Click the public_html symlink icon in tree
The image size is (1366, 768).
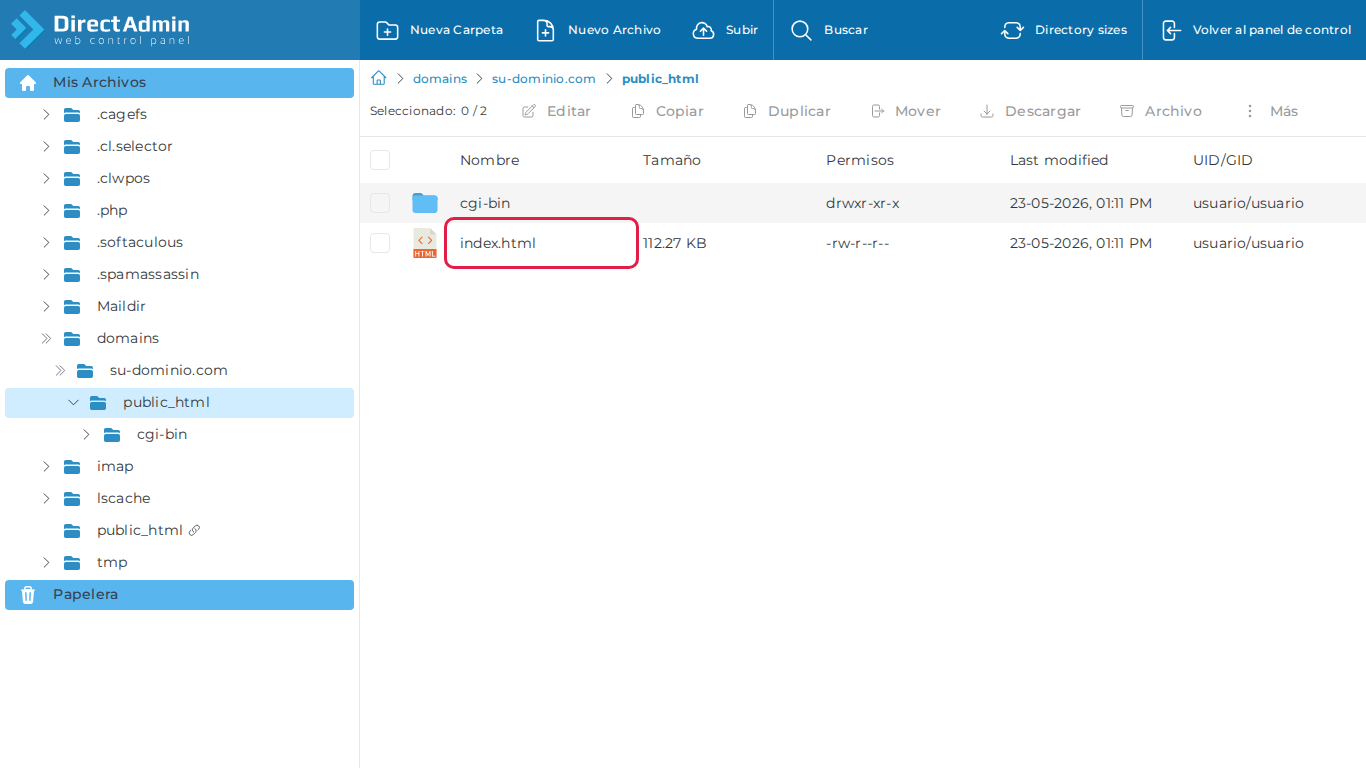(194, 530)
